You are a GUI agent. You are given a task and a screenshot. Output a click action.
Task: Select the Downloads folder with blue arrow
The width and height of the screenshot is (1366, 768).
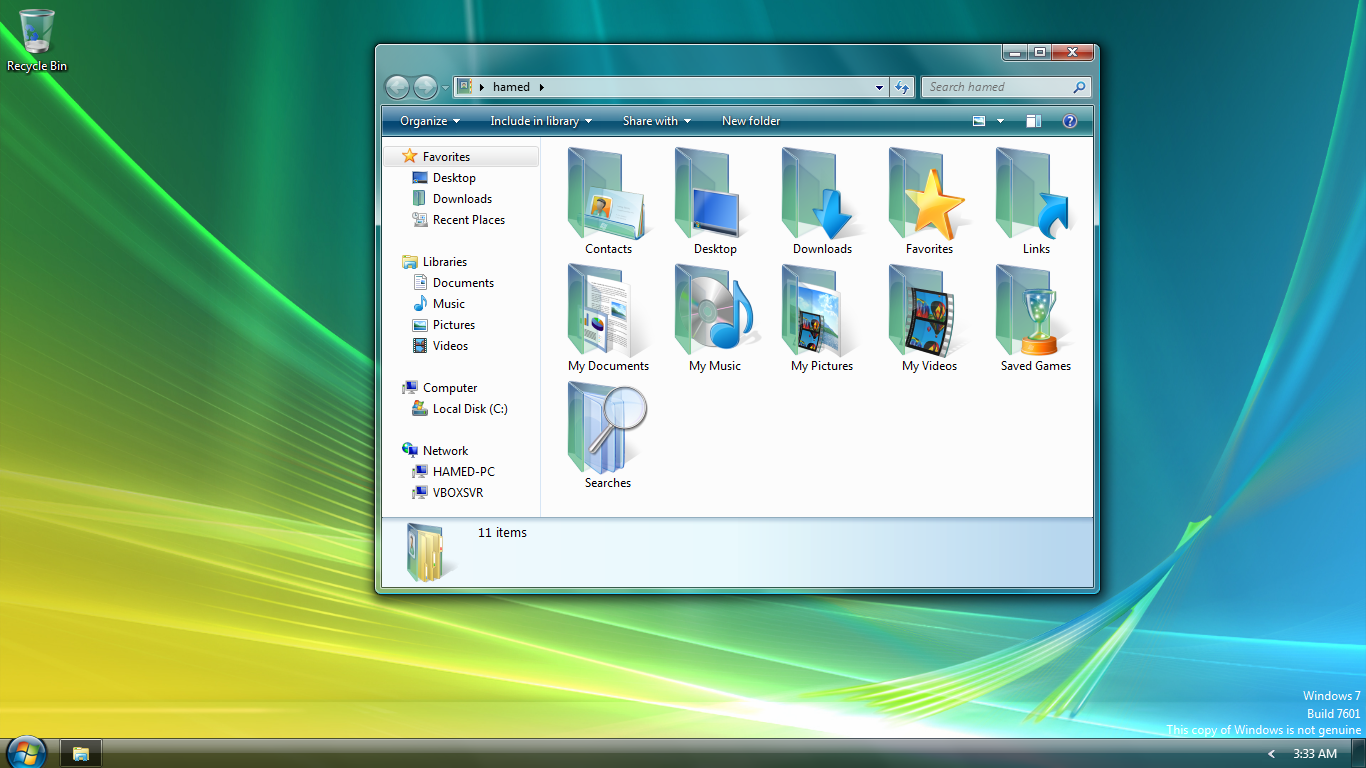pos(822,194)
